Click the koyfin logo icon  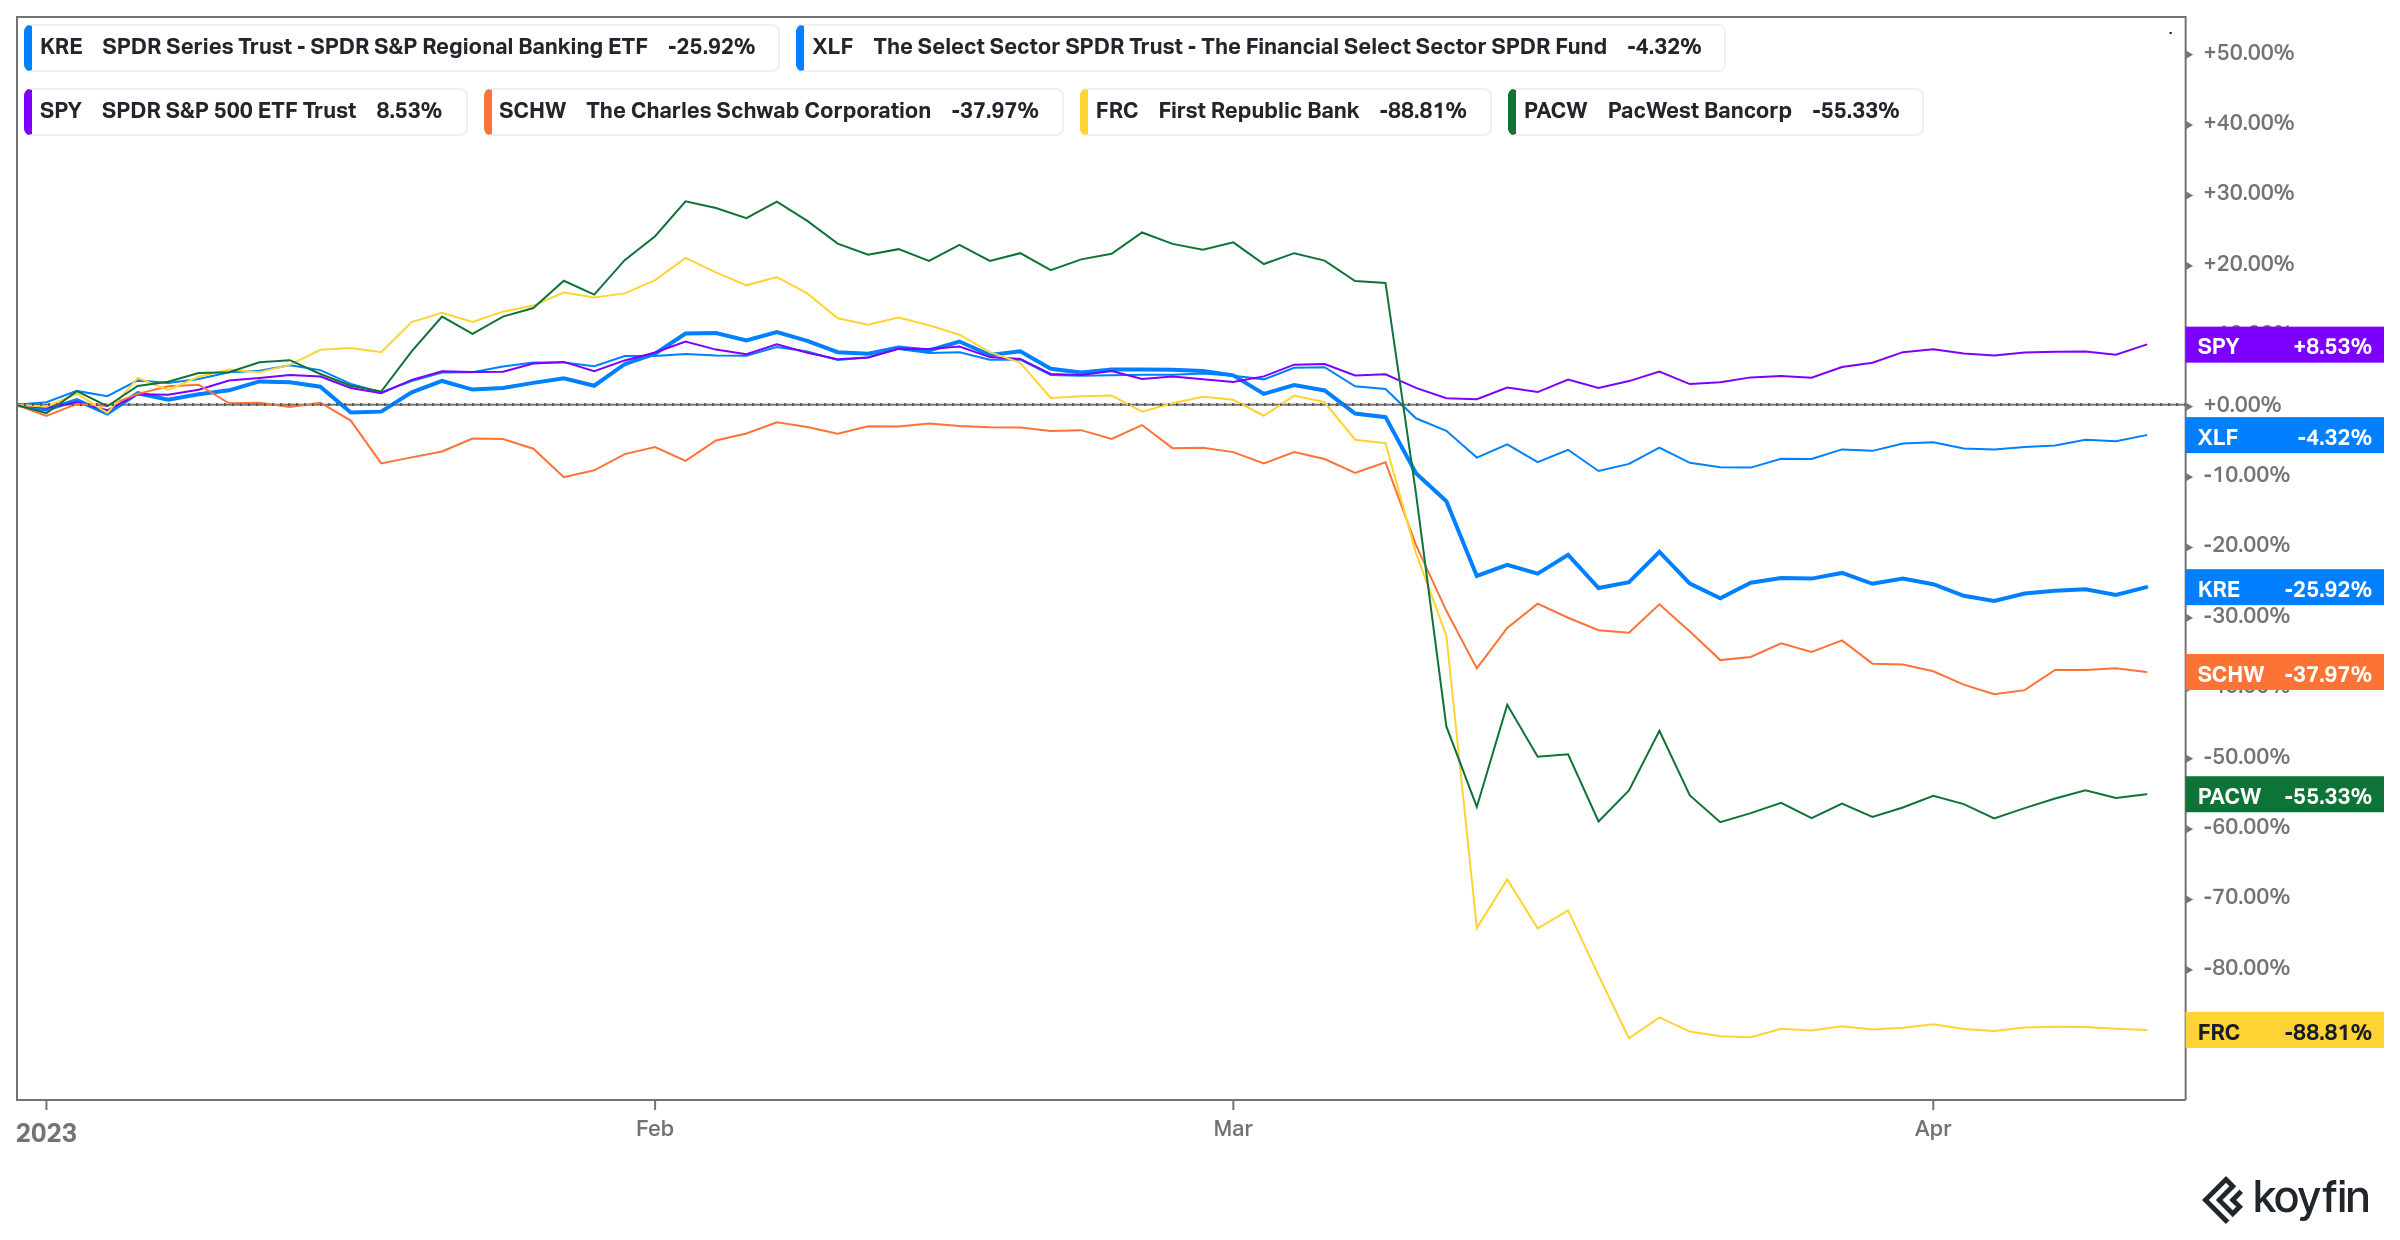[2223, 1199]
